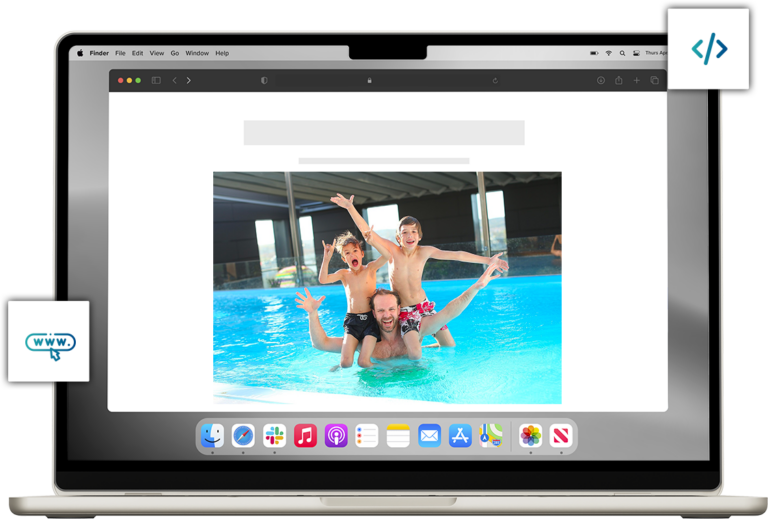Image resolution: width=768 pixels, height=519 pixels.
Task: Open the privacy report shield icon
Action: tap(264, 80)
